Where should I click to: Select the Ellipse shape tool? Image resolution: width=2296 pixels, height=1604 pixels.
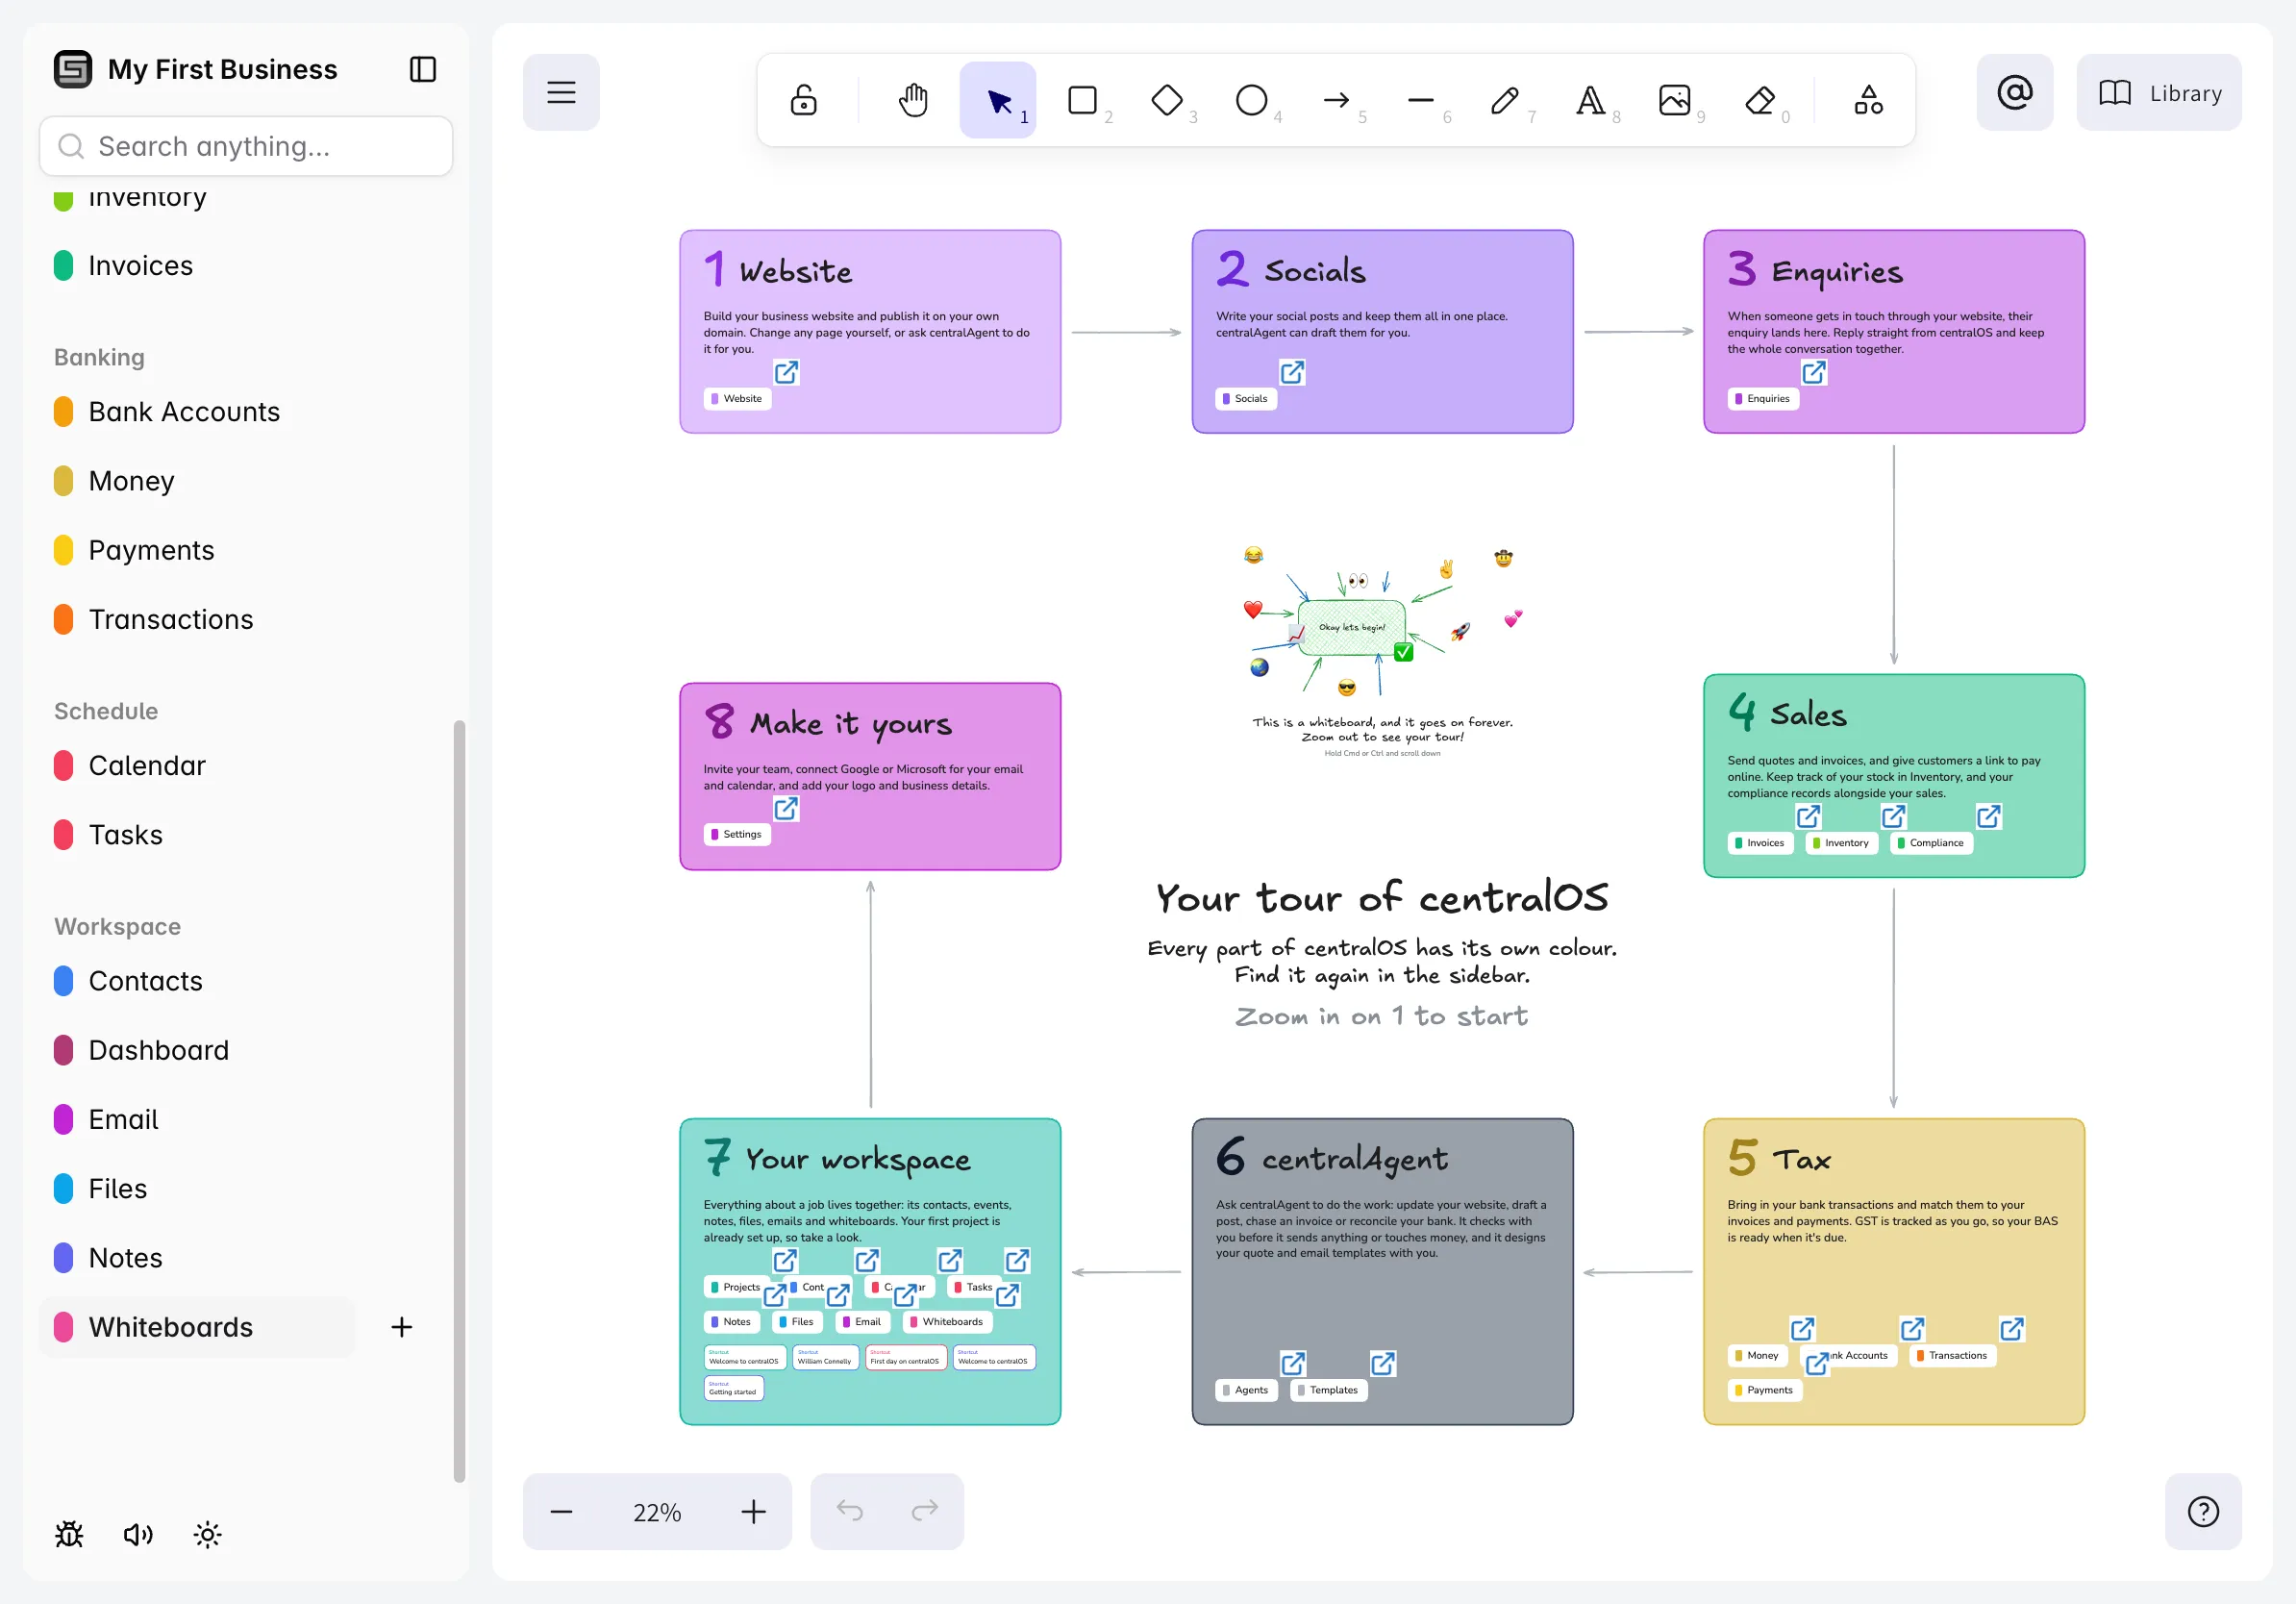click(1252, 100)
